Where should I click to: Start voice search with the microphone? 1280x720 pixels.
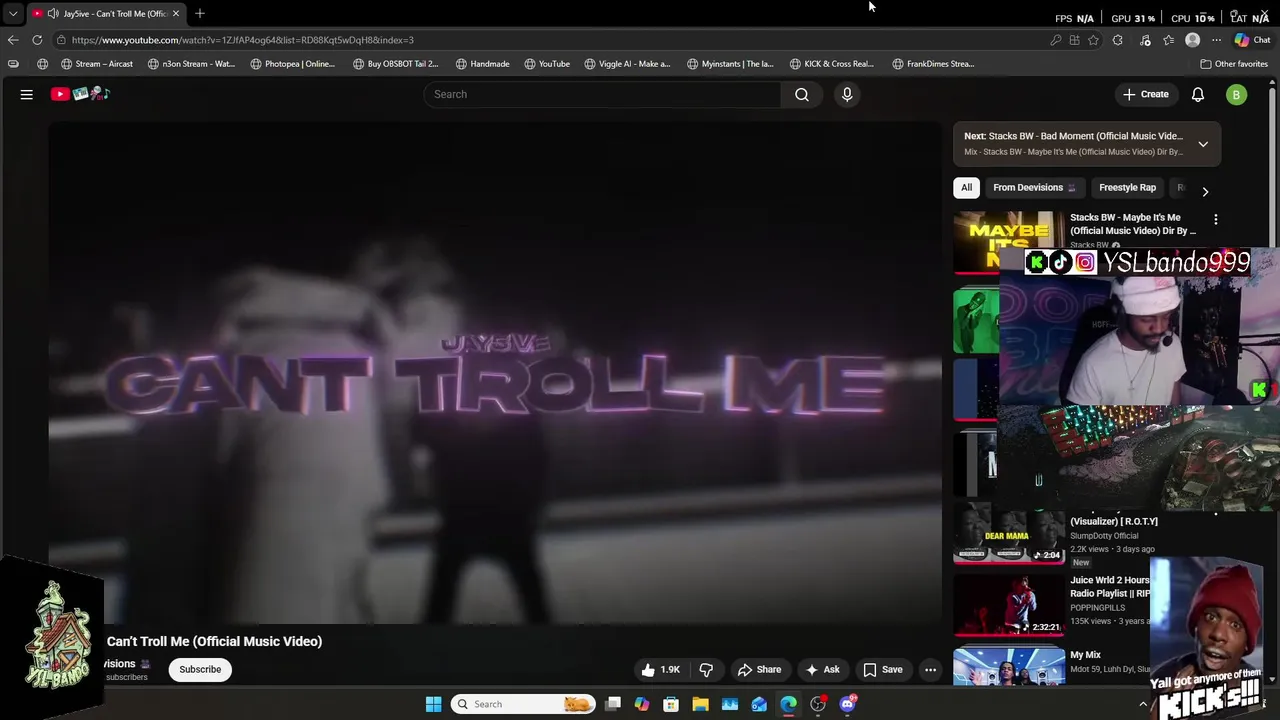point(847,94)
